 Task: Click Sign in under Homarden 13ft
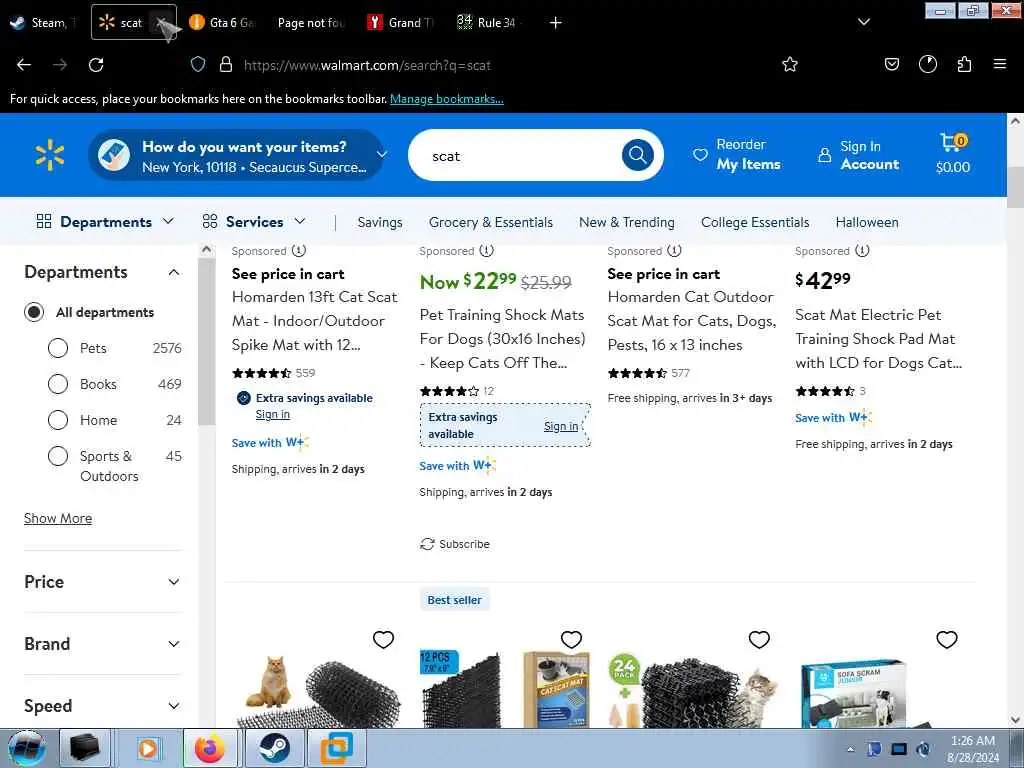273,415
